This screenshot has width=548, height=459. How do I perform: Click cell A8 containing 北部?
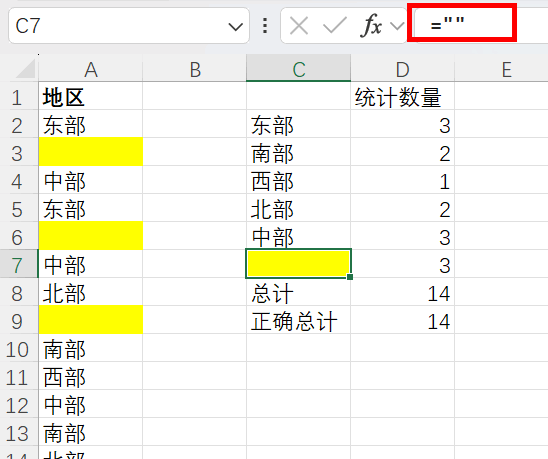(91, 292)
